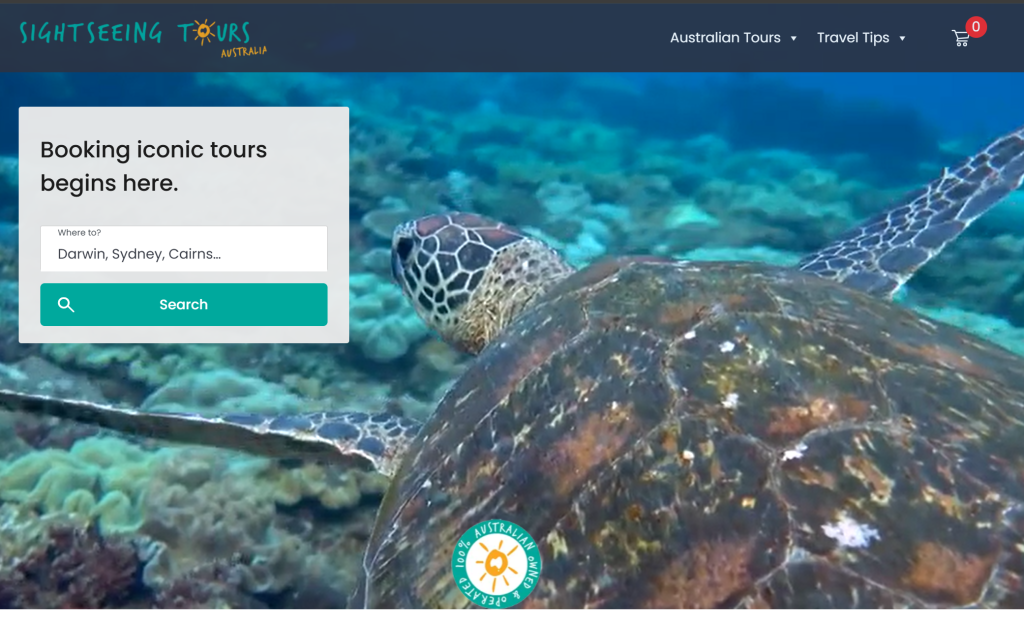The width and height of the screenshot is (1024, 624).
Task: Expand the Australian Tours dropdown arrow
Action: 793,38
